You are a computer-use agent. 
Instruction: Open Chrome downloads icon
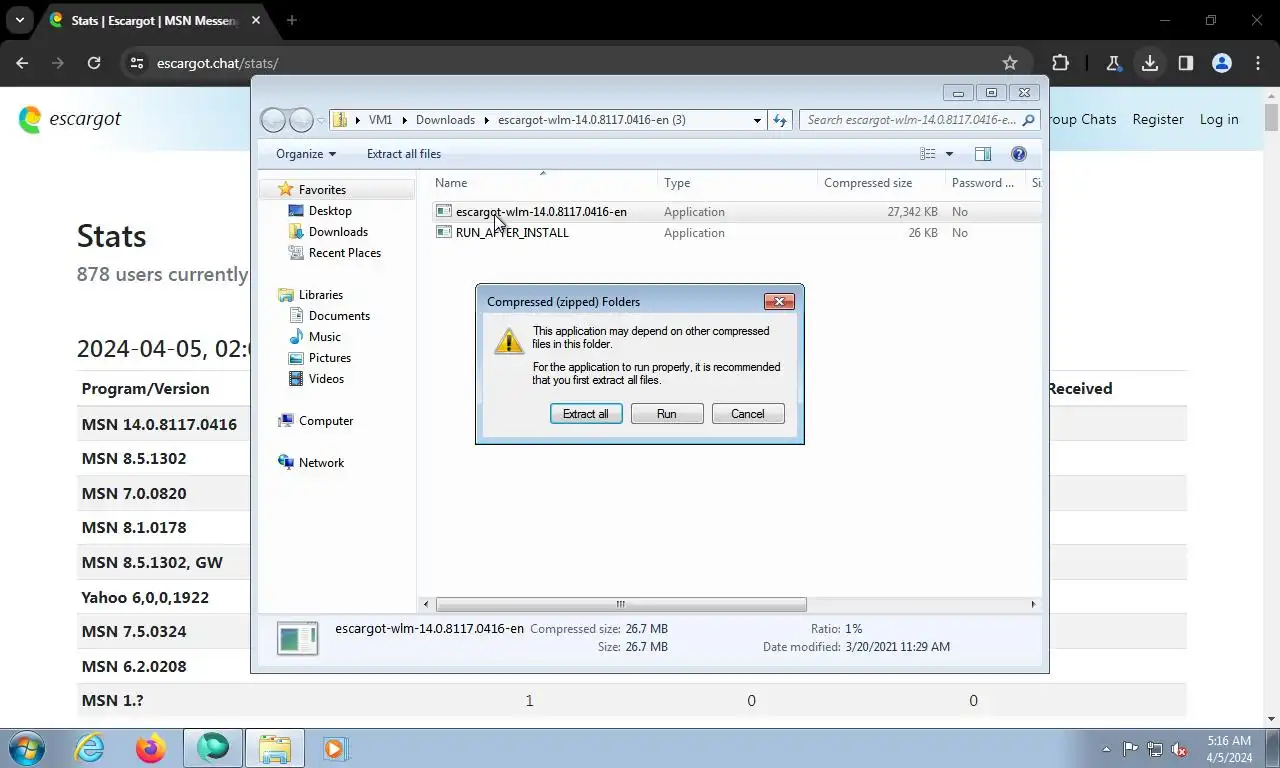coord(1150,63)
